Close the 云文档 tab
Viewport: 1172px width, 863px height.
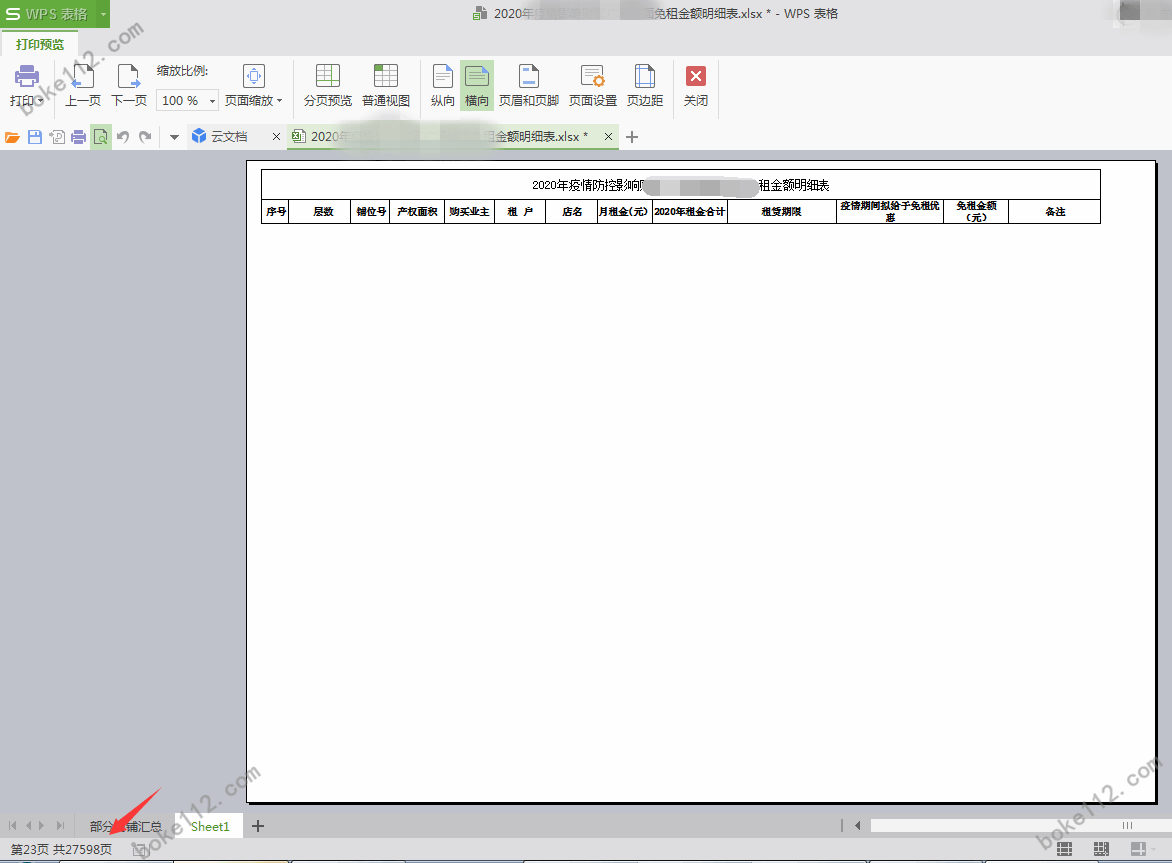(276, 137)
